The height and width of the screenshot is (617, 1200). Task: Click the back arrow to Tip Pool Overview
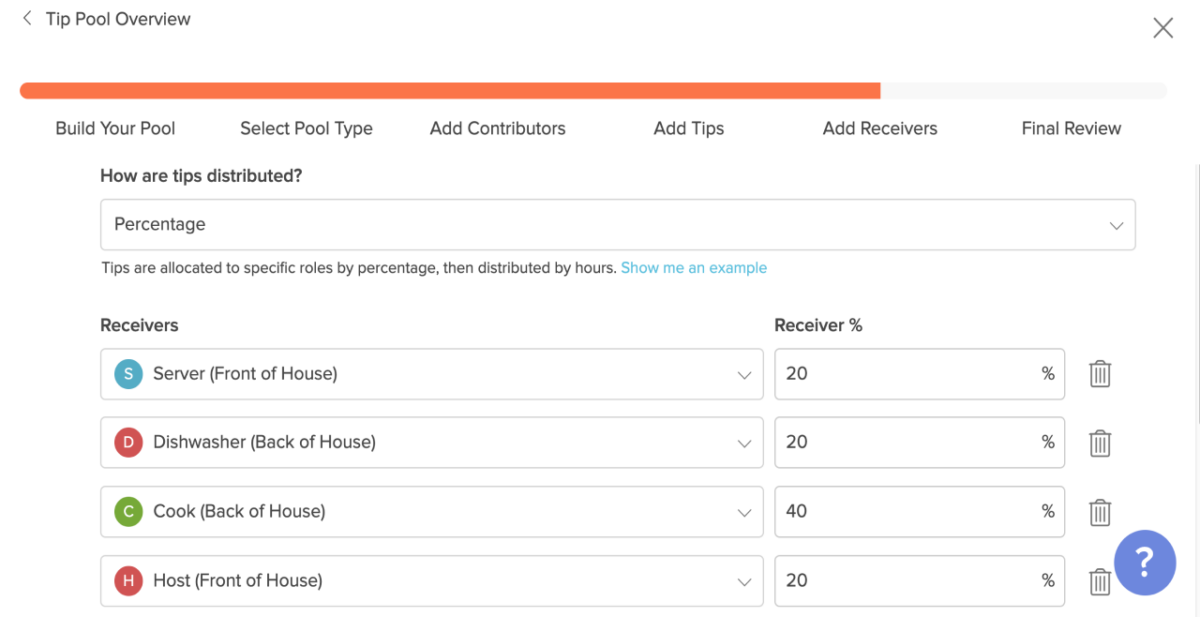click(x=27, y=17)
